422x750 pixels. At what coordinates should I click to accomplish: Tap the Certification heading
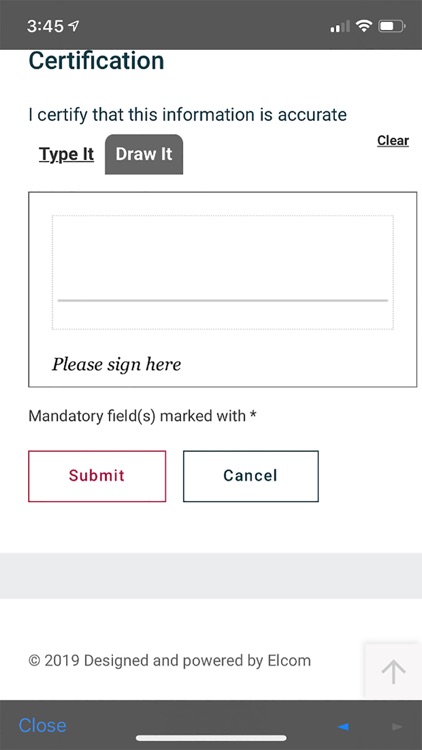(x=96, y=61)
